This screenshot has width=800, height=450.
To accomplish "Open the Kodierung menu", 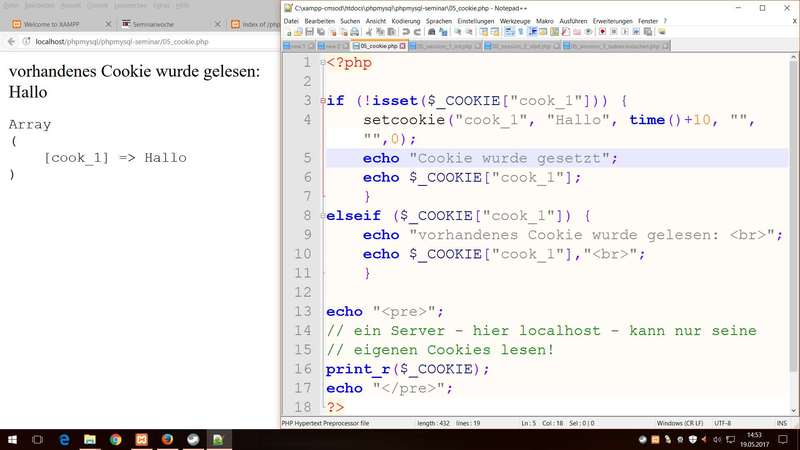I will [406, 20].
